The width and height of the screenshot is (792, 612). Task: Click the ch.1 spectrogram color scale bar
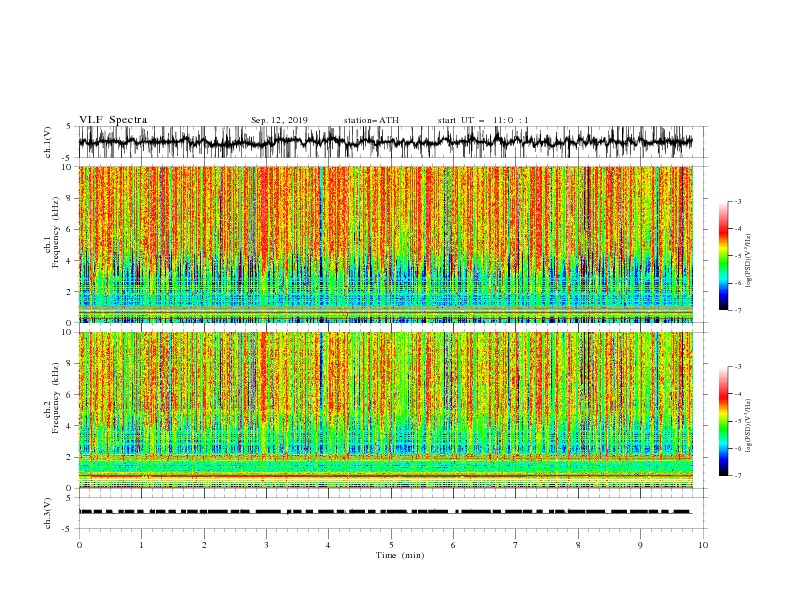(723, 255)
